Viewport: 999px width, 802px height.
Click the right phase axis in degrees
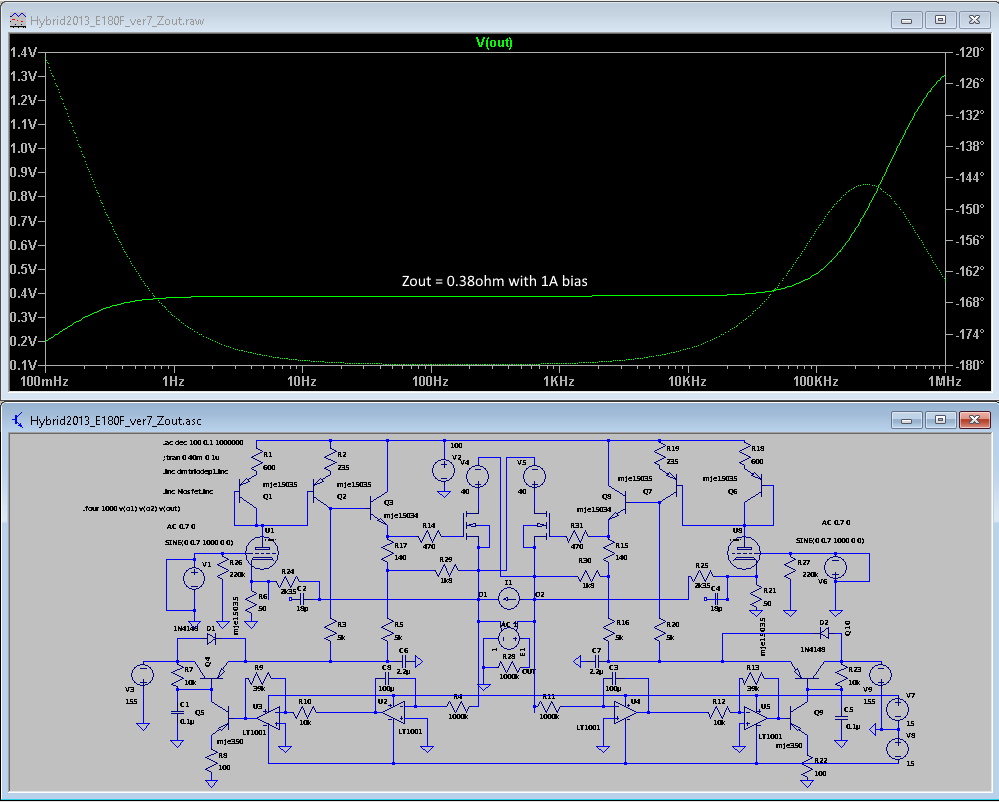point(970,208)
